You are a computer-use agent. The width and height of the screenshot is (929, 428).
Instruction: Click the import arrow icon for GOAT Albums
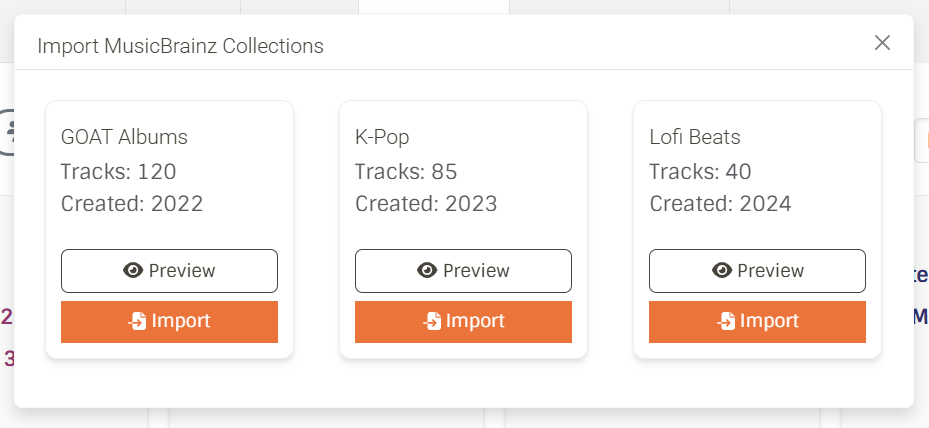[137, 321]
